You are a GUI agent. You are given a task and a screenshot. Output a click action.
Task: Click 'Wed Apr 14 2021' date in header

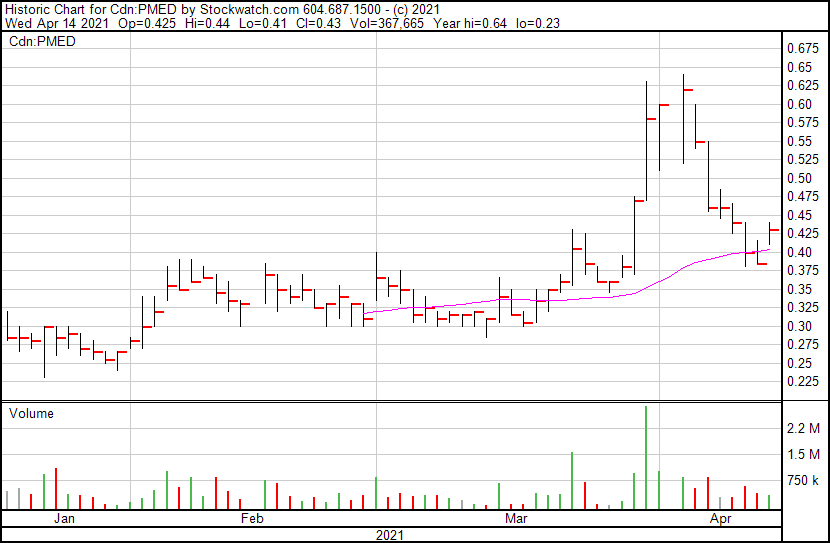57,23
